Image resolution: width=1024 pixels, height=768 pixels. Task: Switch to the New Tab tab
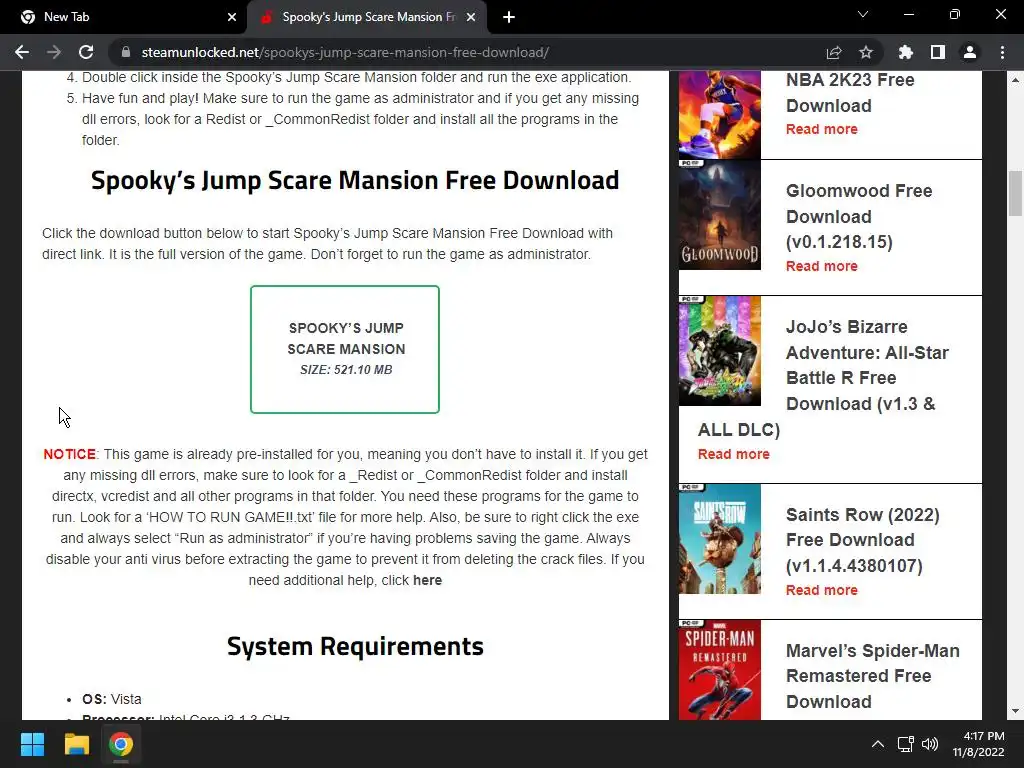[123, 17]
